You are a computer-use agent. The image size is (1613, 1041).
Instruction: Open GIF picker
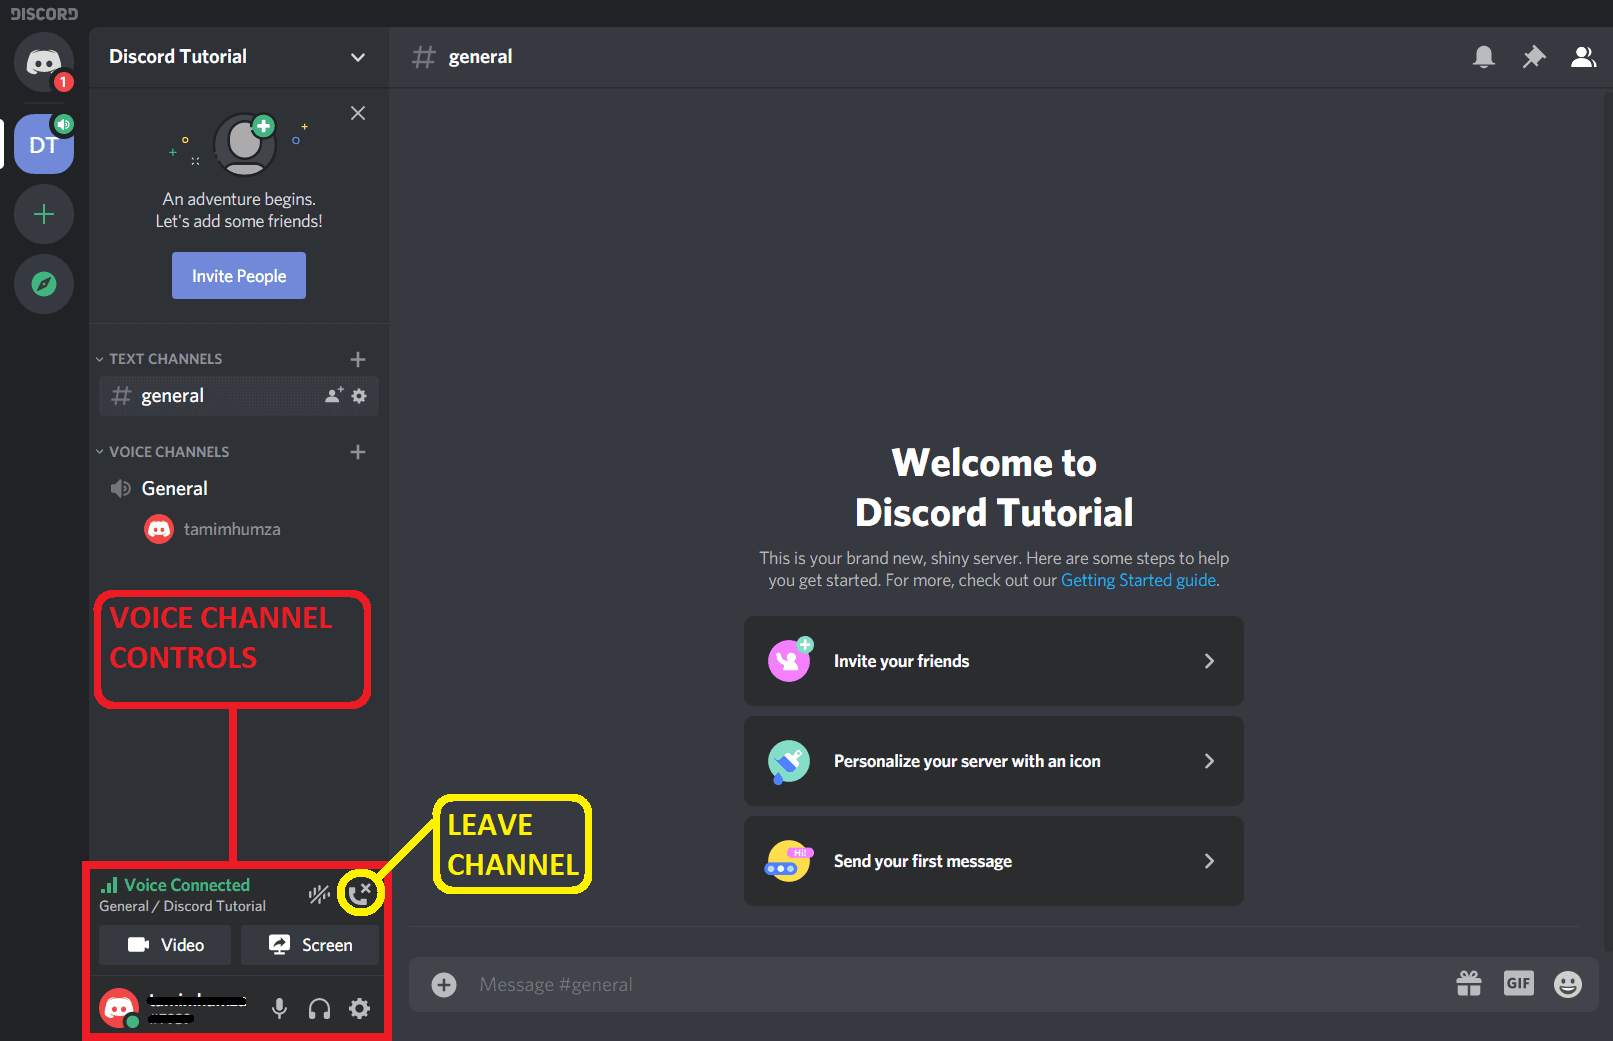pyautogui.click(x=1518, y=984)
